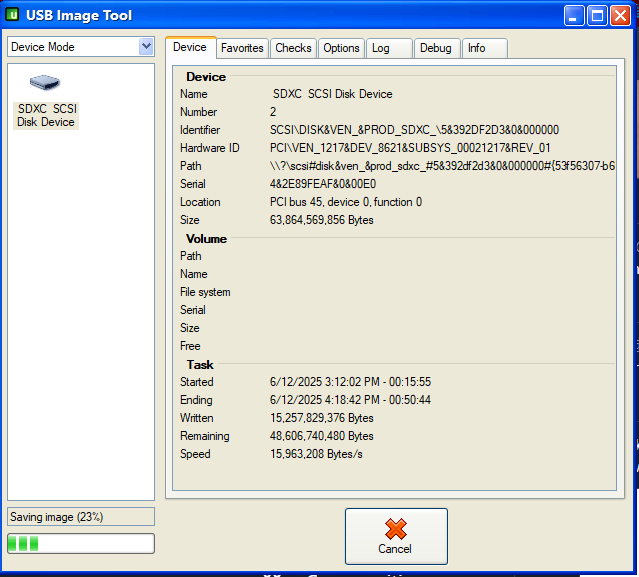The width and height of the screenshot is (639, 577).
Task: Click the Size value 63,864,569,856 Bytes
Action: click(322, 220)
